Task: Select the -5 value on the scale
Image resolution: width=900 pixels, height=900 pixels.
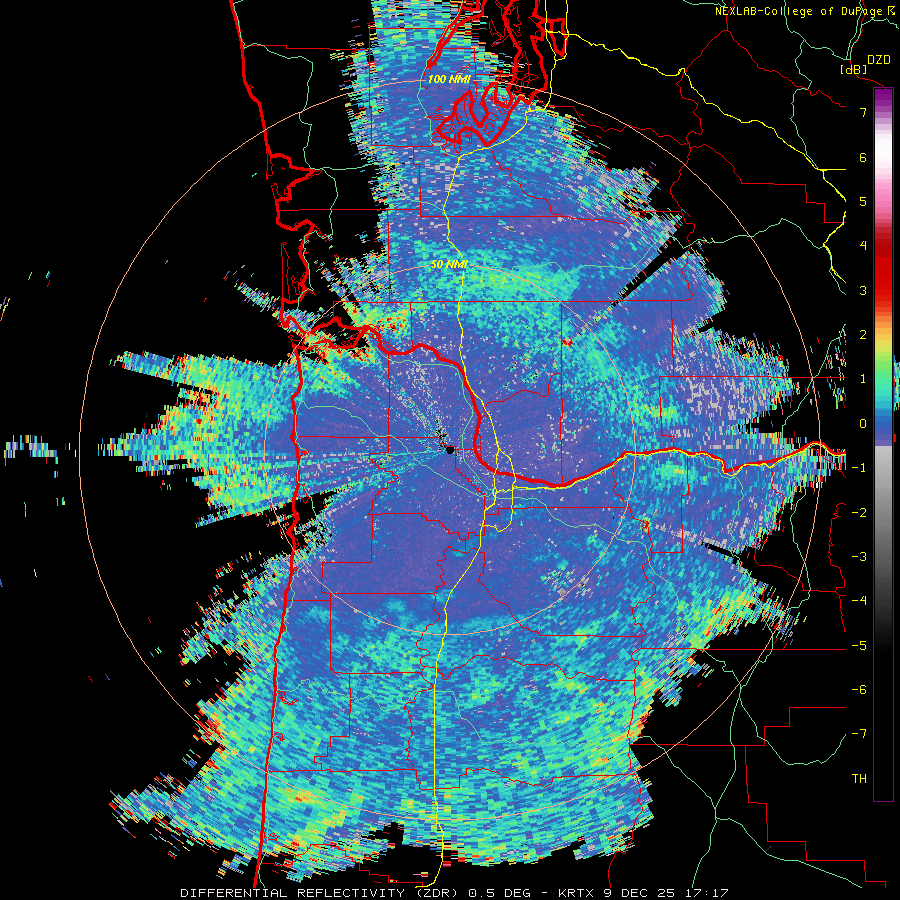Action: coord(859,646)
